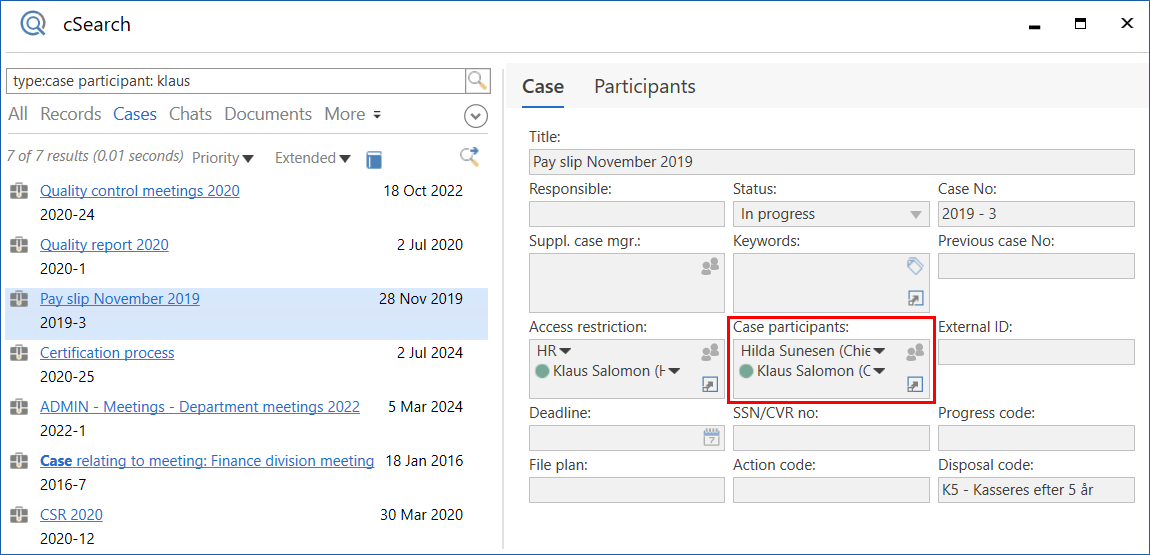The width and height of the screenshot is (1150, 555).
Task: Click expand arrow icon in Keywords field
Action: 914,298
